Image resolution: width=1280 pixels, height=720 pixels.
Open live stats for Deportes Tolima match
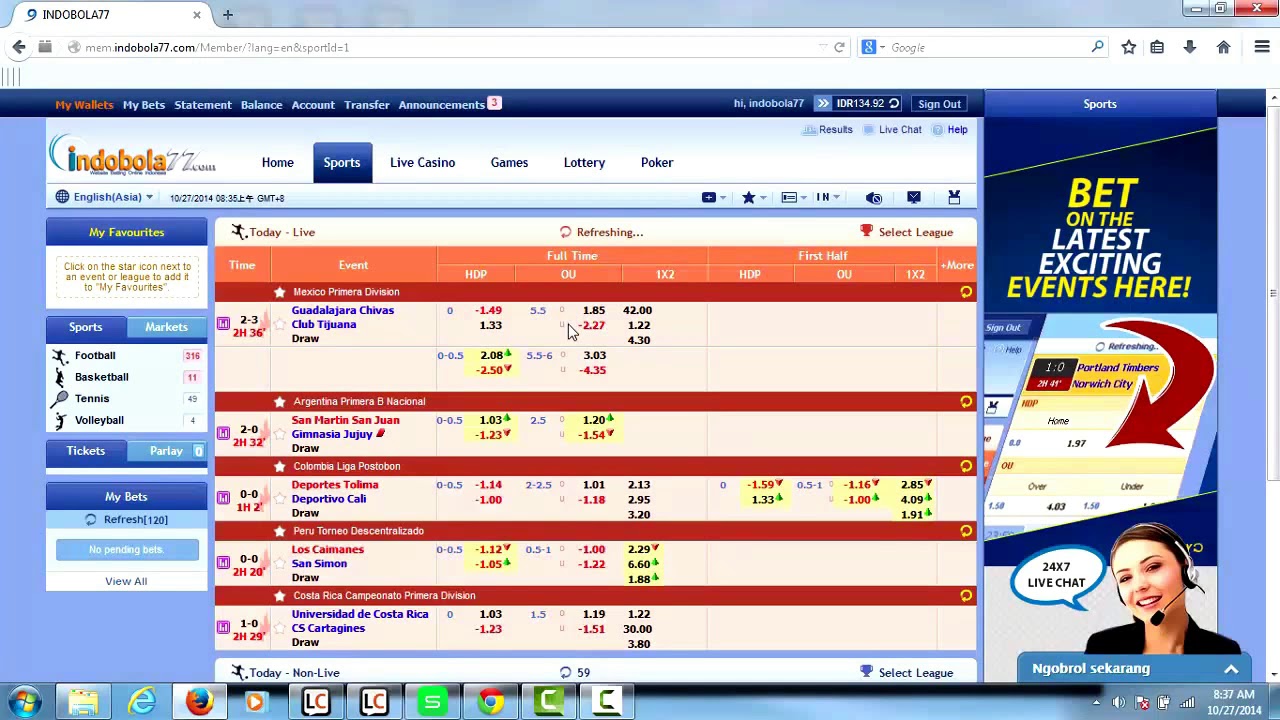(x=223, y=498)
